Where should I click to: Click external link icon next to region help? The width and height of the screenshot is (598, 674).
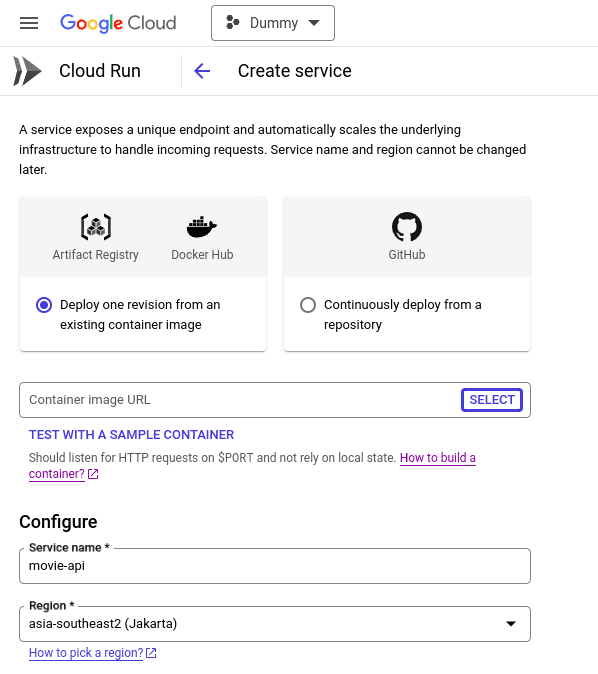pos(151,653)
